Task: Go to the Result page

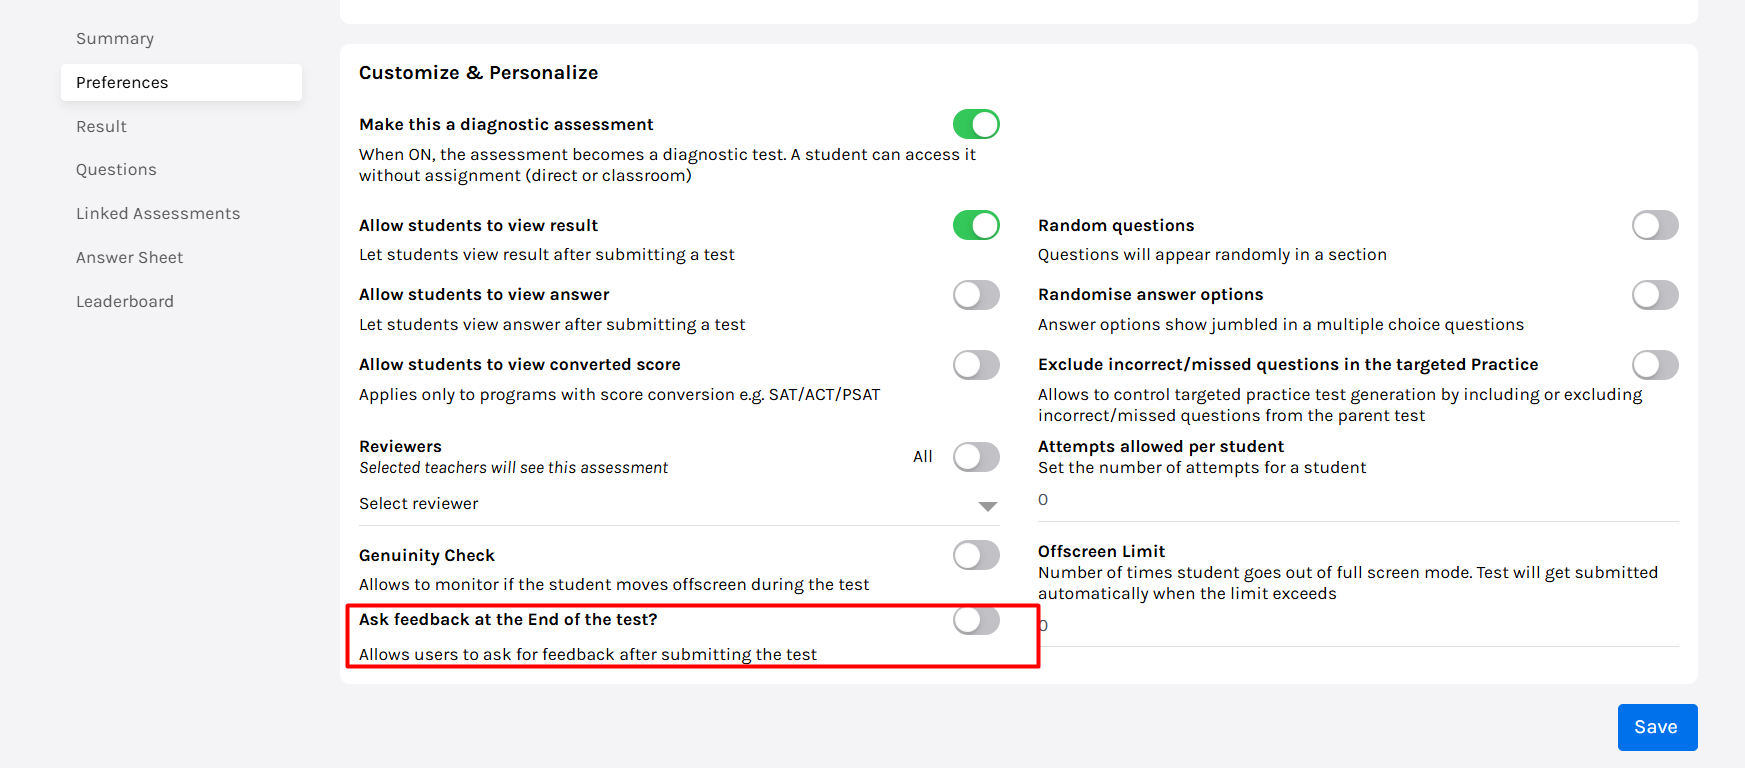Action: 101,127
